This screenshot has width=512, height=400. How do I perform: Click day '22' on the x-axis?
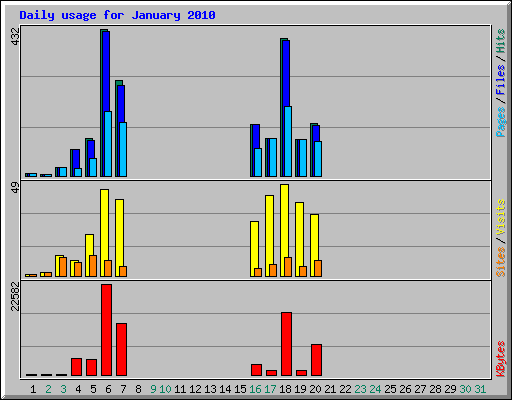pyautogui.click(x=345, y=389)
